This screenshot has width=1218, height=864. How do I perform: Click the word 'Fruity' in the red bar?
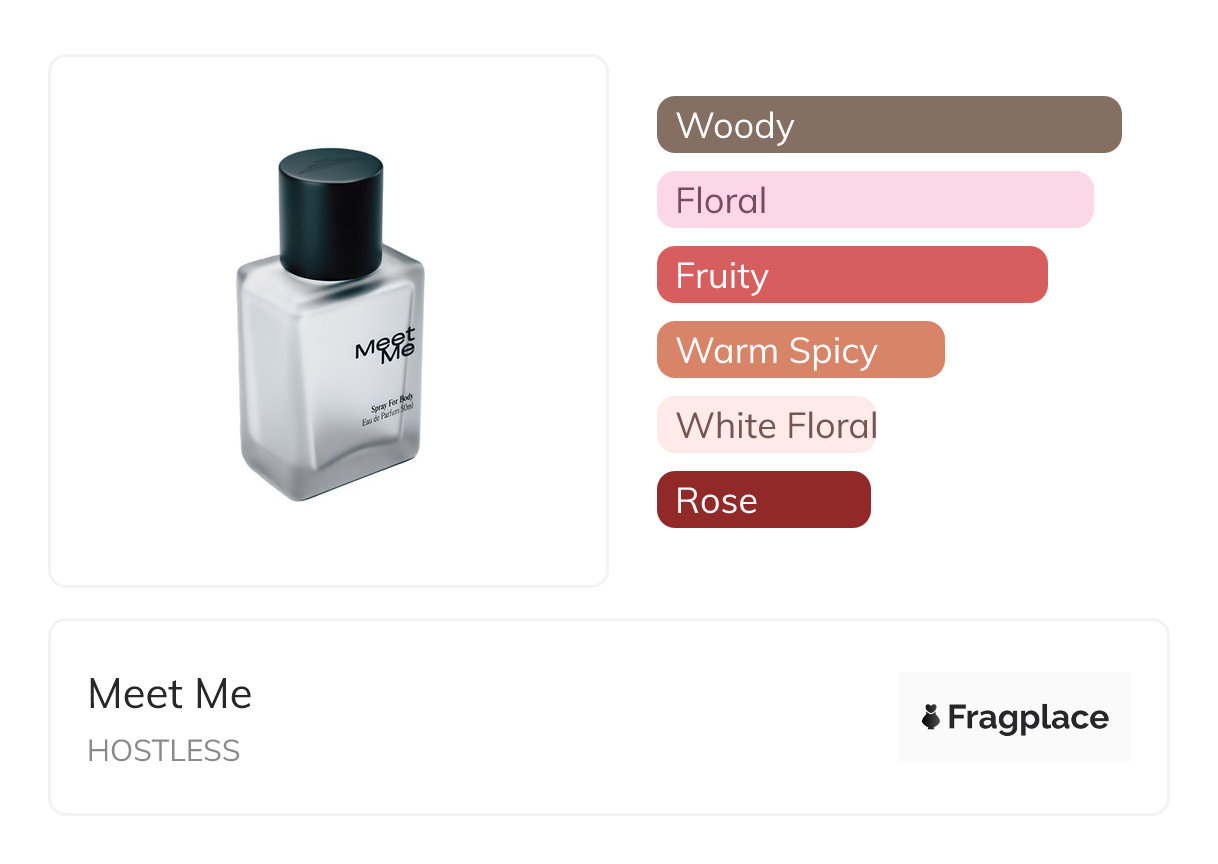722,276
